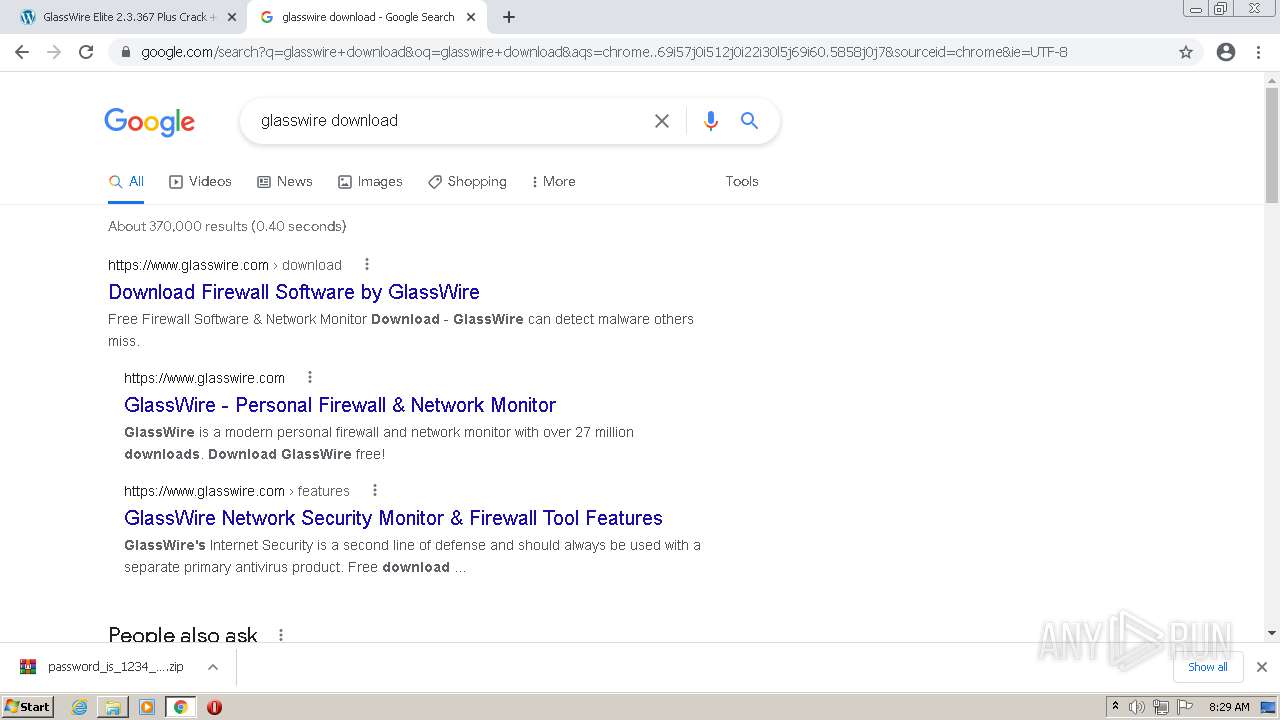Open the Chrome three-dot menu

(1258, 52)
